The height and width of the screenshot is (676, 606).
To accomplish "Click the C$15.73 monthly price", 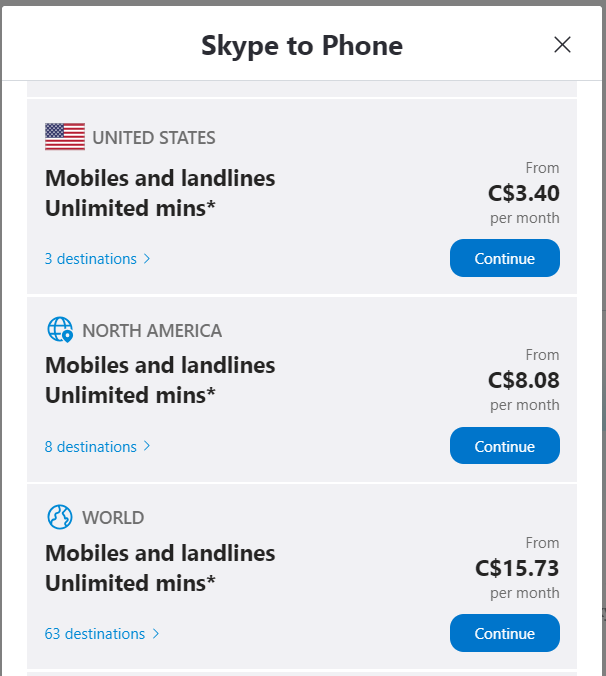I will (x=517, y=568).
